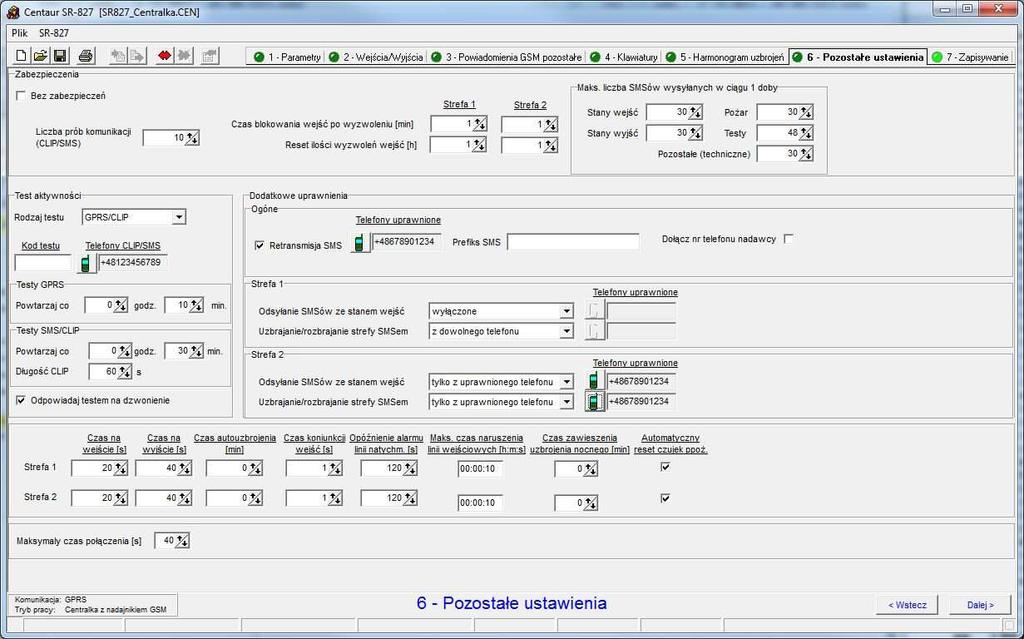Click the Retransmisja phone number +48678901234
1024x639 pixels.
click(405, 241)
